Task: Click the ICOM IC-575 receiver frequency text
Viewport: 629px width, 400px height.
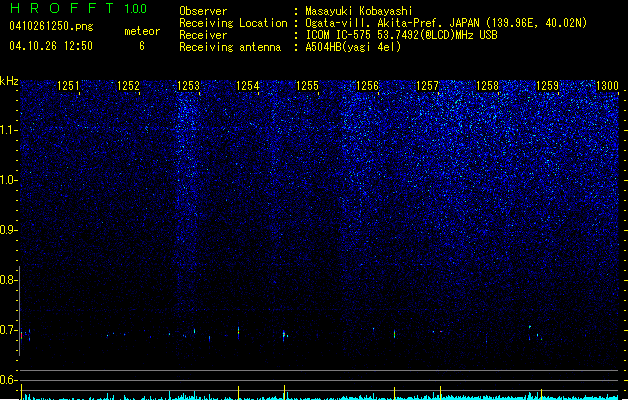Action: pos(402,35)
